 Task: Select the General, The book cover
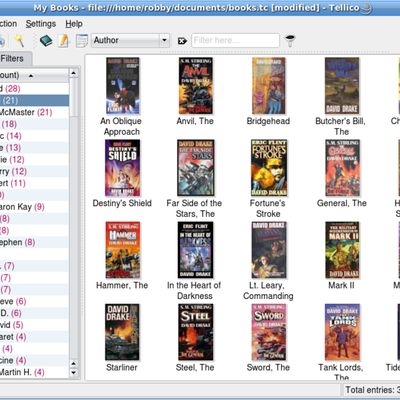(342, 168)
